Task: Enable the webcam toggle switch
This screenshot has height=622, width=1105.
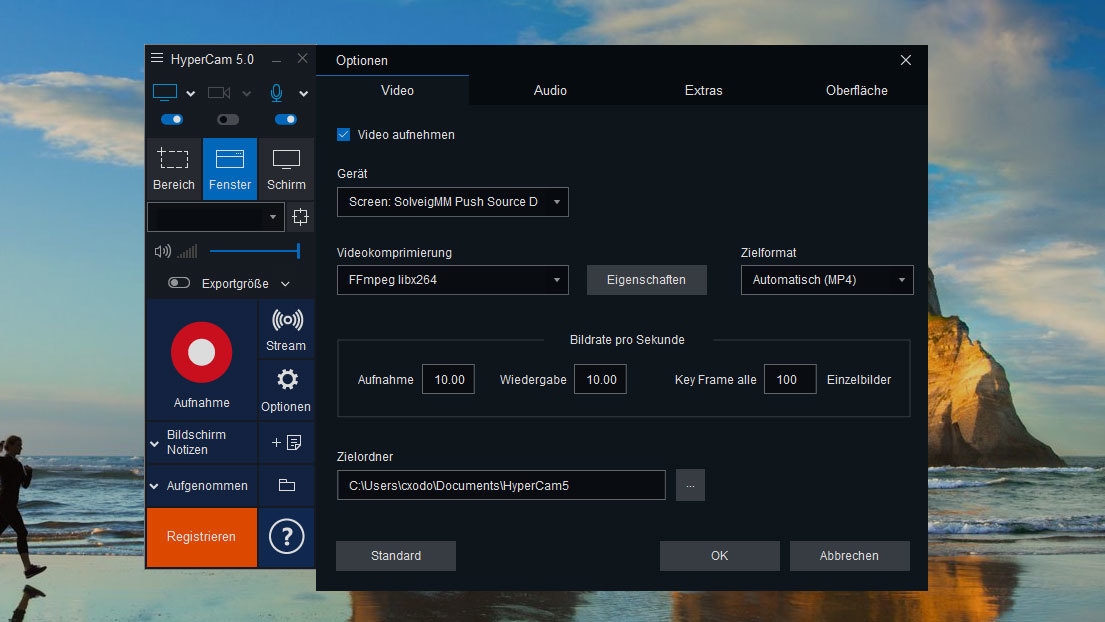Action: (228, 119)
